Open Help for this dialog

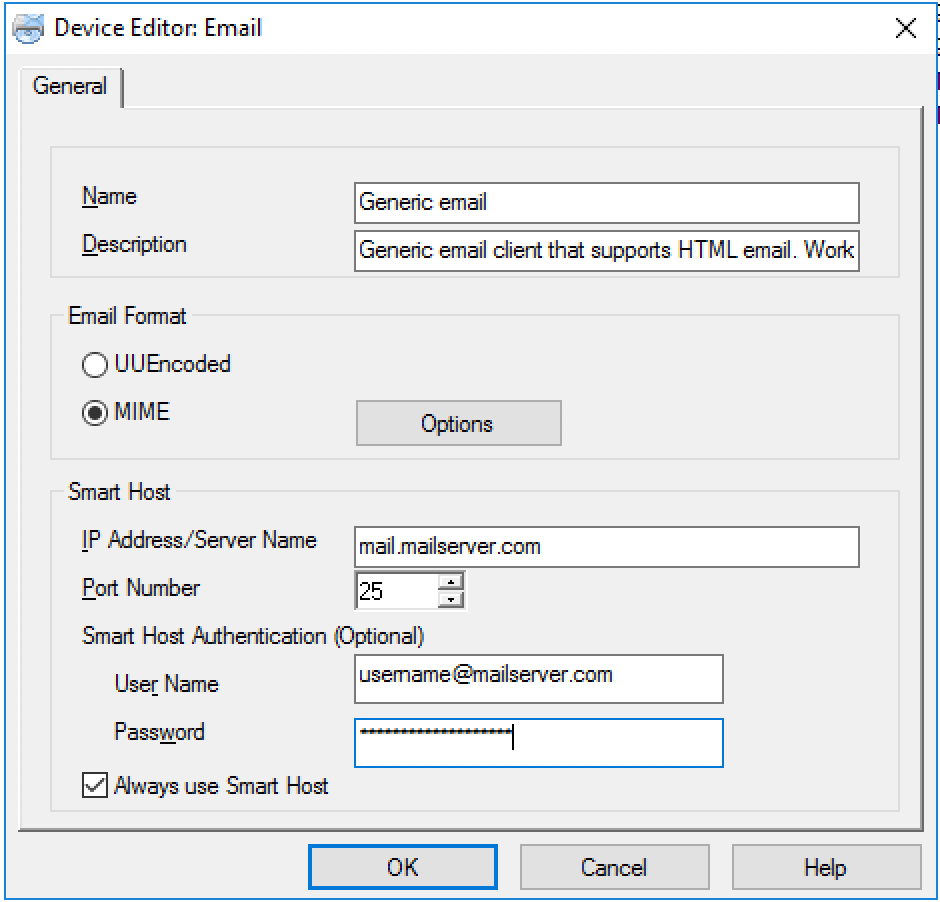[x=826, y=867]
